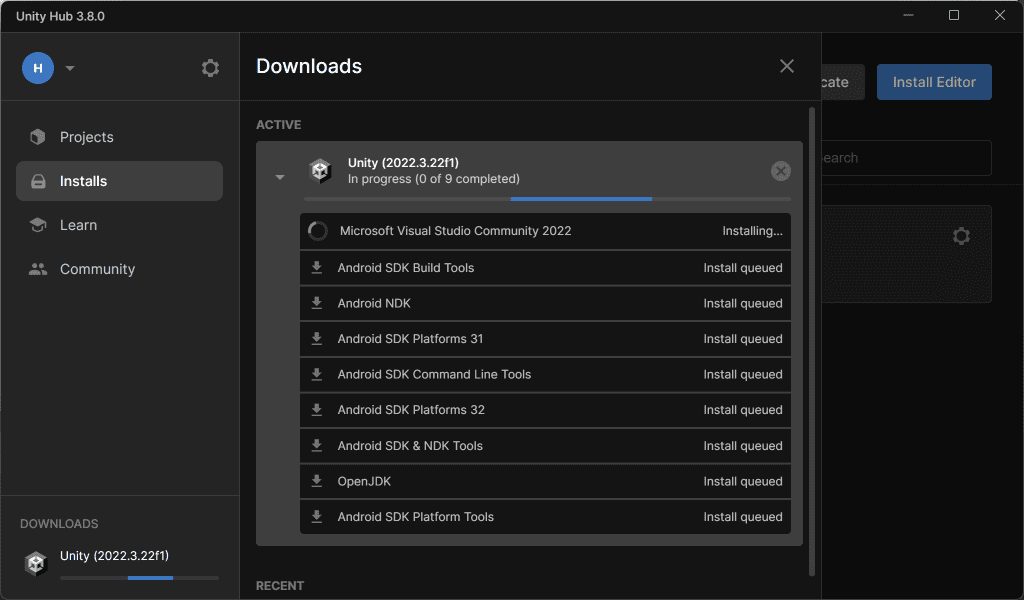
Task: Click the Downloads panel vertical scrollbar
Action: (x=811, y=340)
